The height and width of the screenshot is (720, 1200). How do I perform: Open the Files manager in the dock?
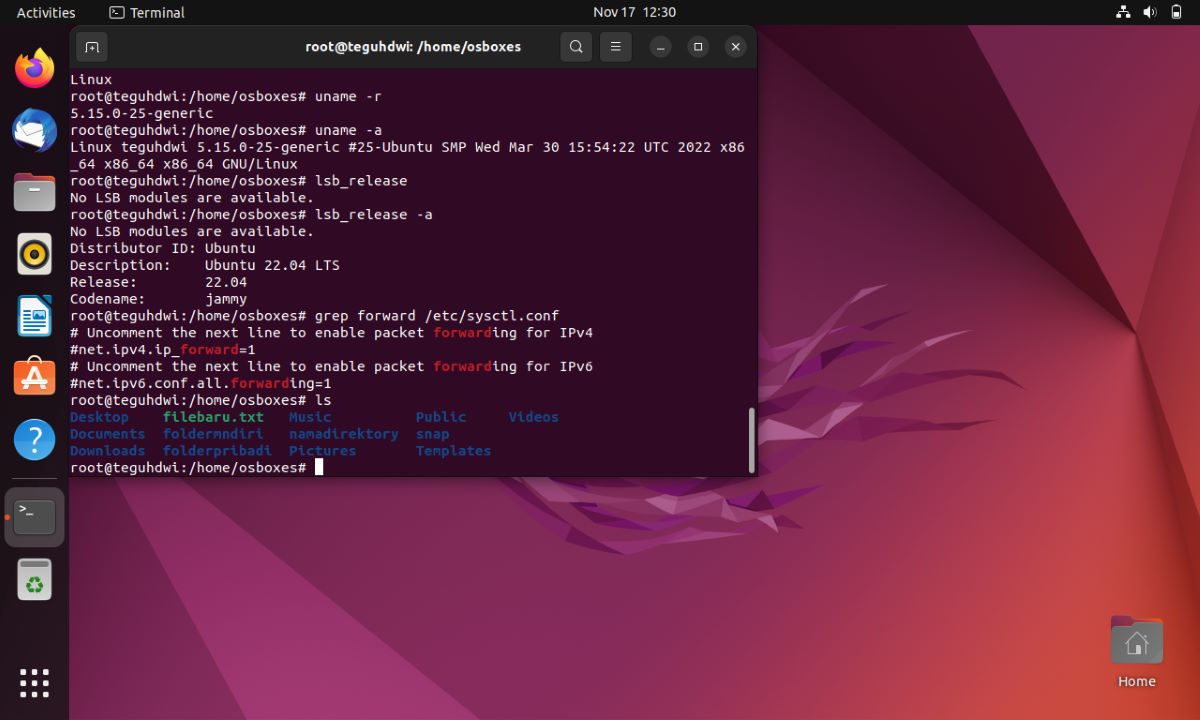34,192
